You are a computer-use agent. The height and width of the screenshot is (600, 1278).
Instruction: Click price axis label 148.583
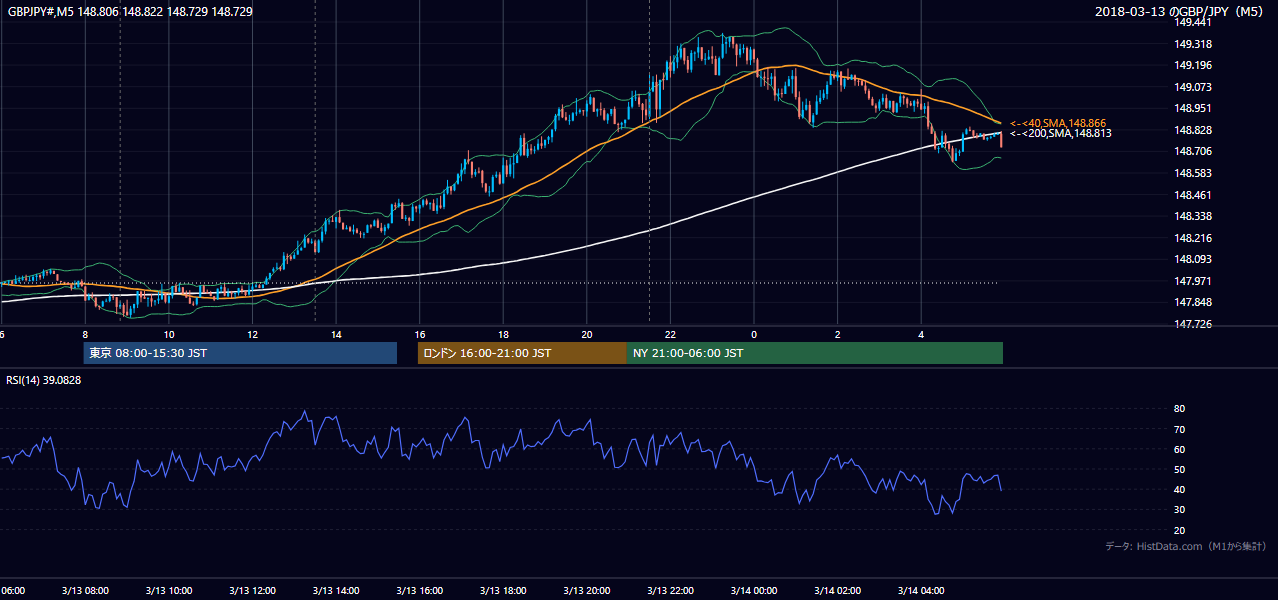point(1193,173)
